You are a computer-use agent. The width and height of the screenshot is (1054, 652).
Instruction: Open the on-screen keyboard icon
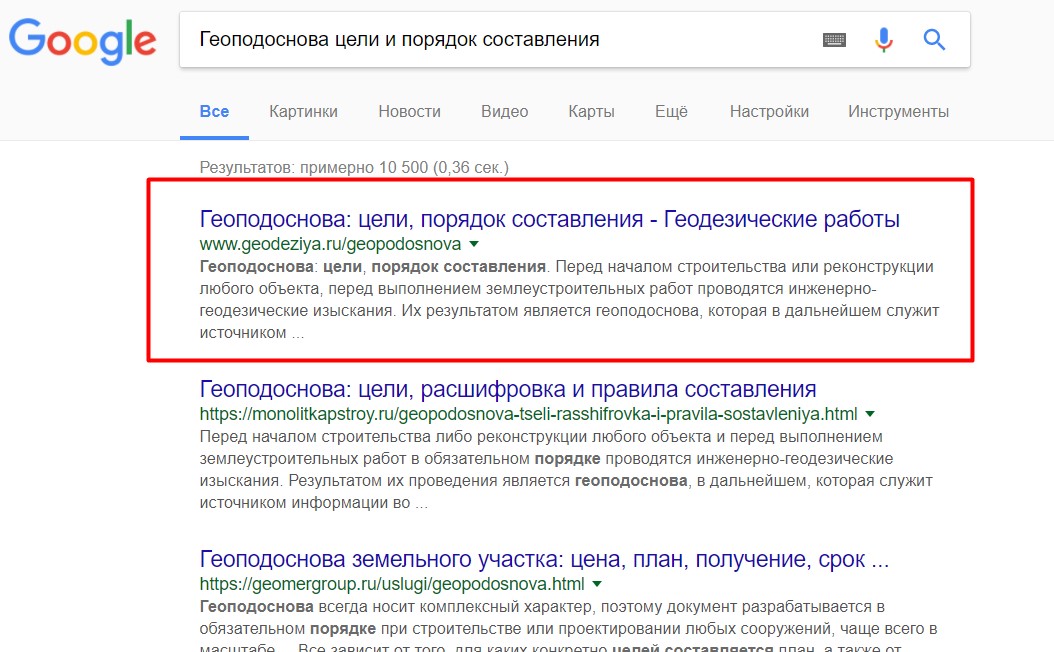tap(834, 40)
